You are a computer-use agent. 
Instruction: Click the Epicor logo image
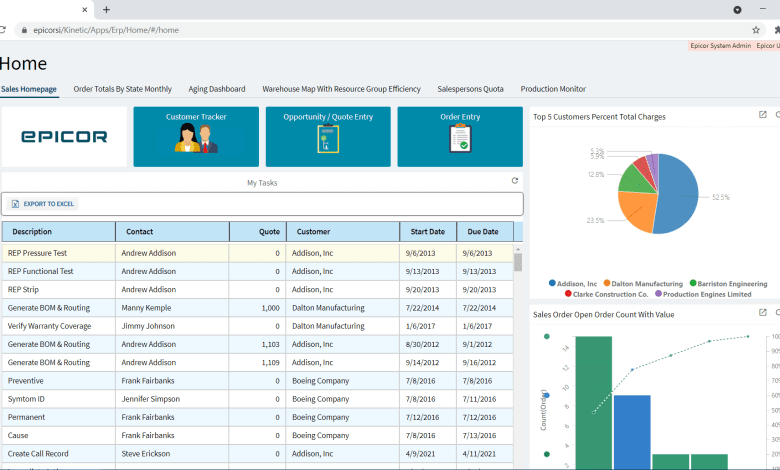[x=65, y=137]
